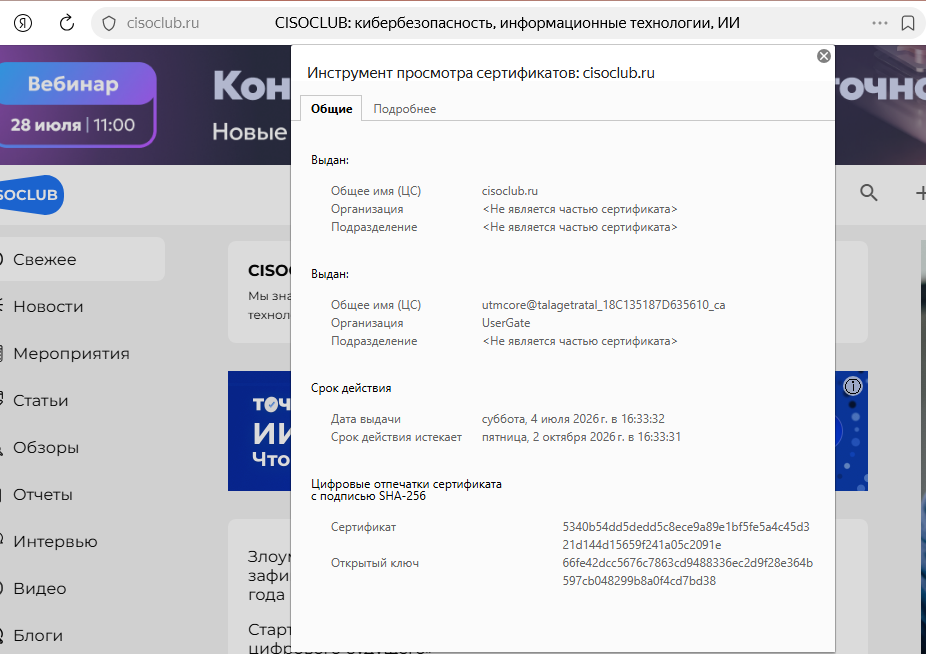The image size is (926, 654).
Task: Select the common name value cisoclub.ru
Action: coord(510,191)
